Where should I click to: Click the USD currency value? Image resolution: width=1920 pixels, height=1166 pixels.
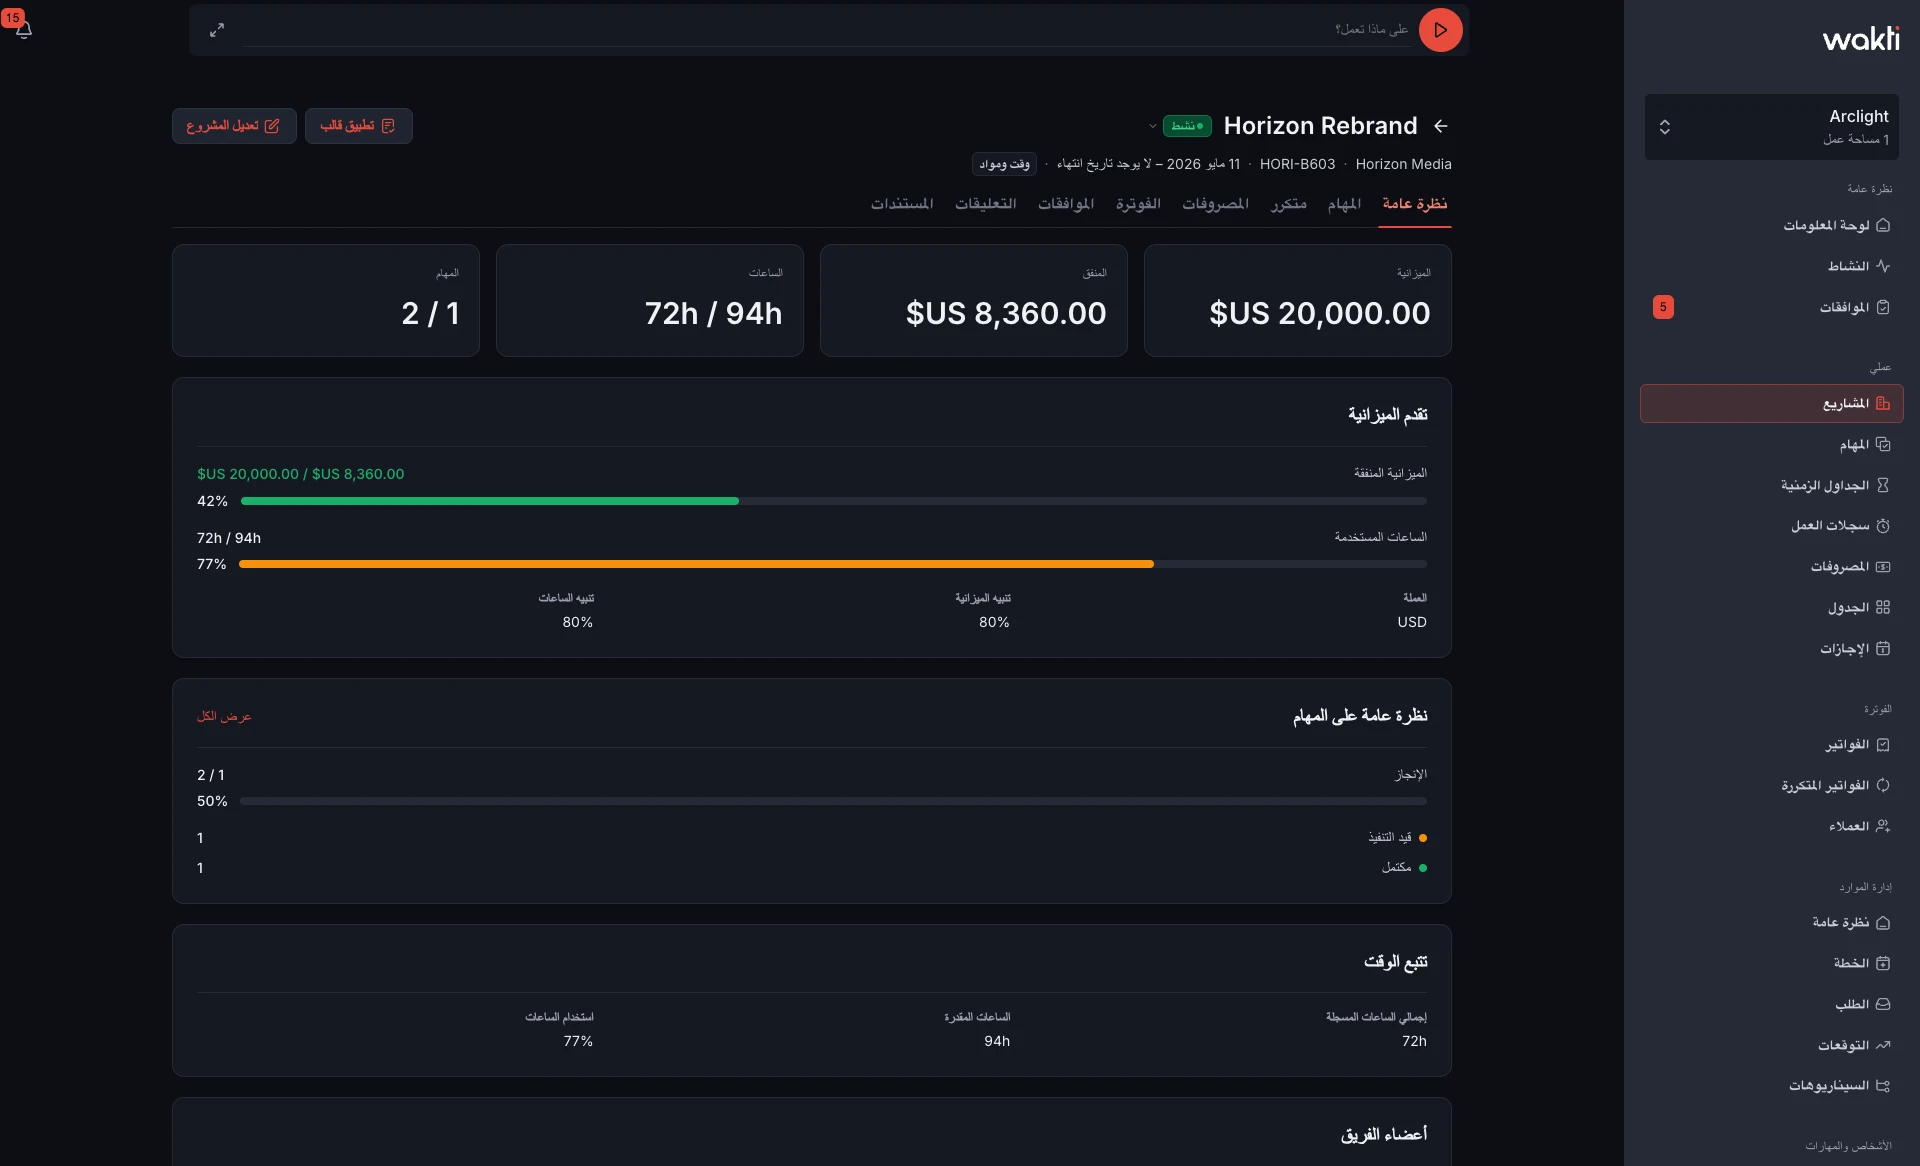tap(1411, 622)
